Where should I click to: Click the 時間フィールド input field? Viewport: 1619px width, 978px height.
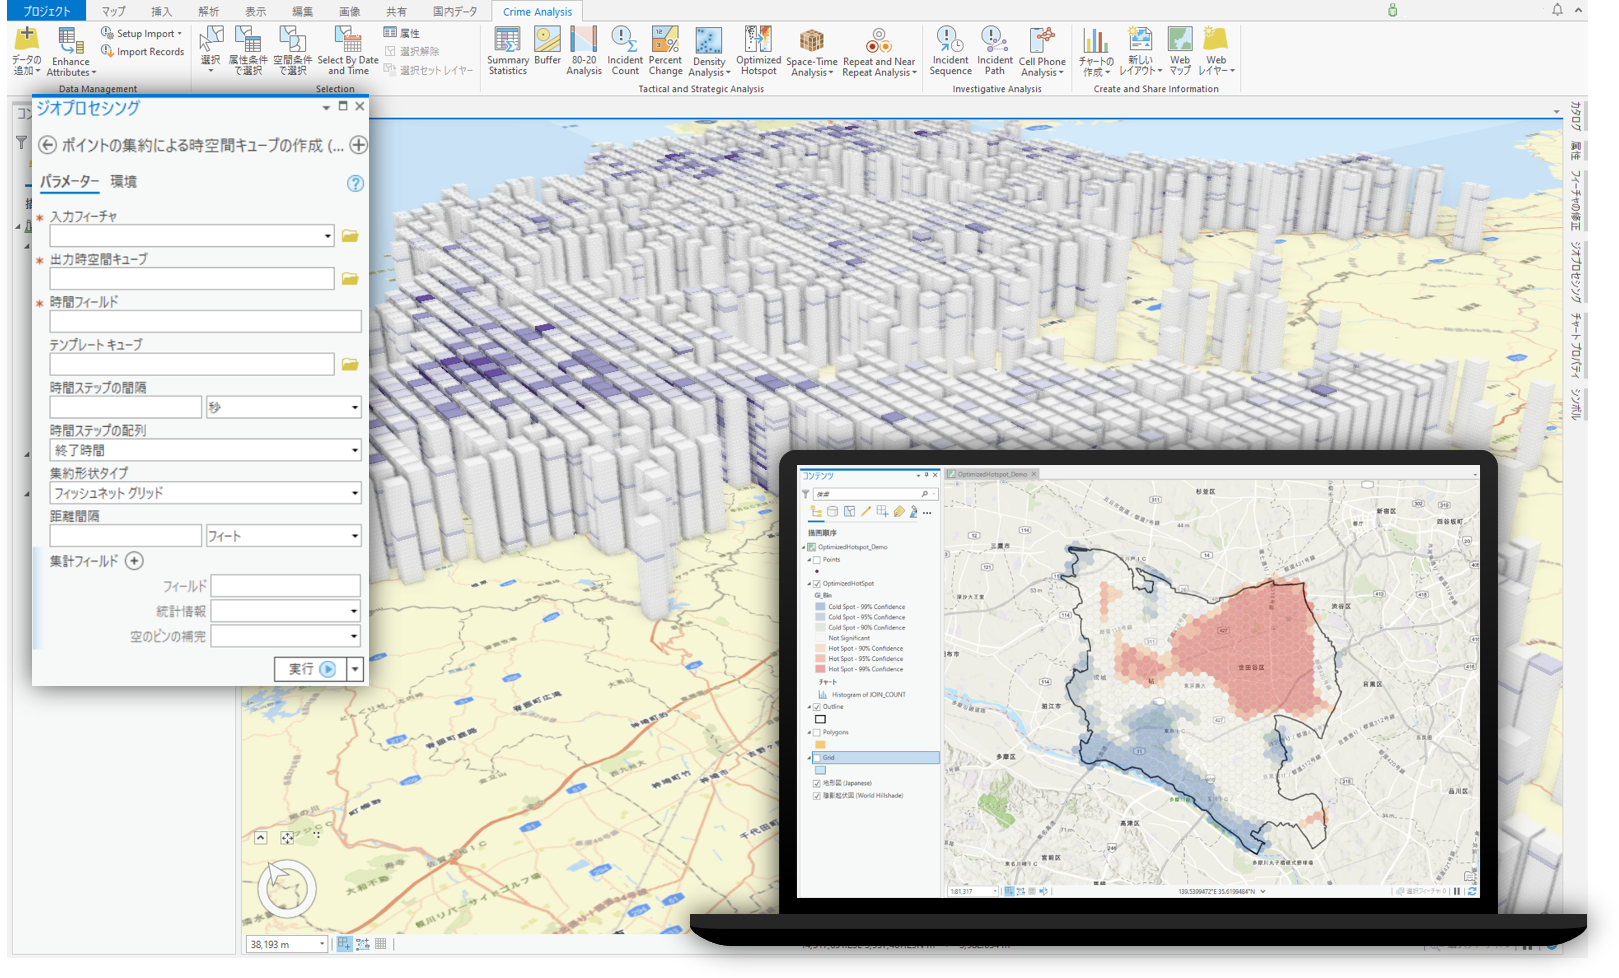pos(204,321)
